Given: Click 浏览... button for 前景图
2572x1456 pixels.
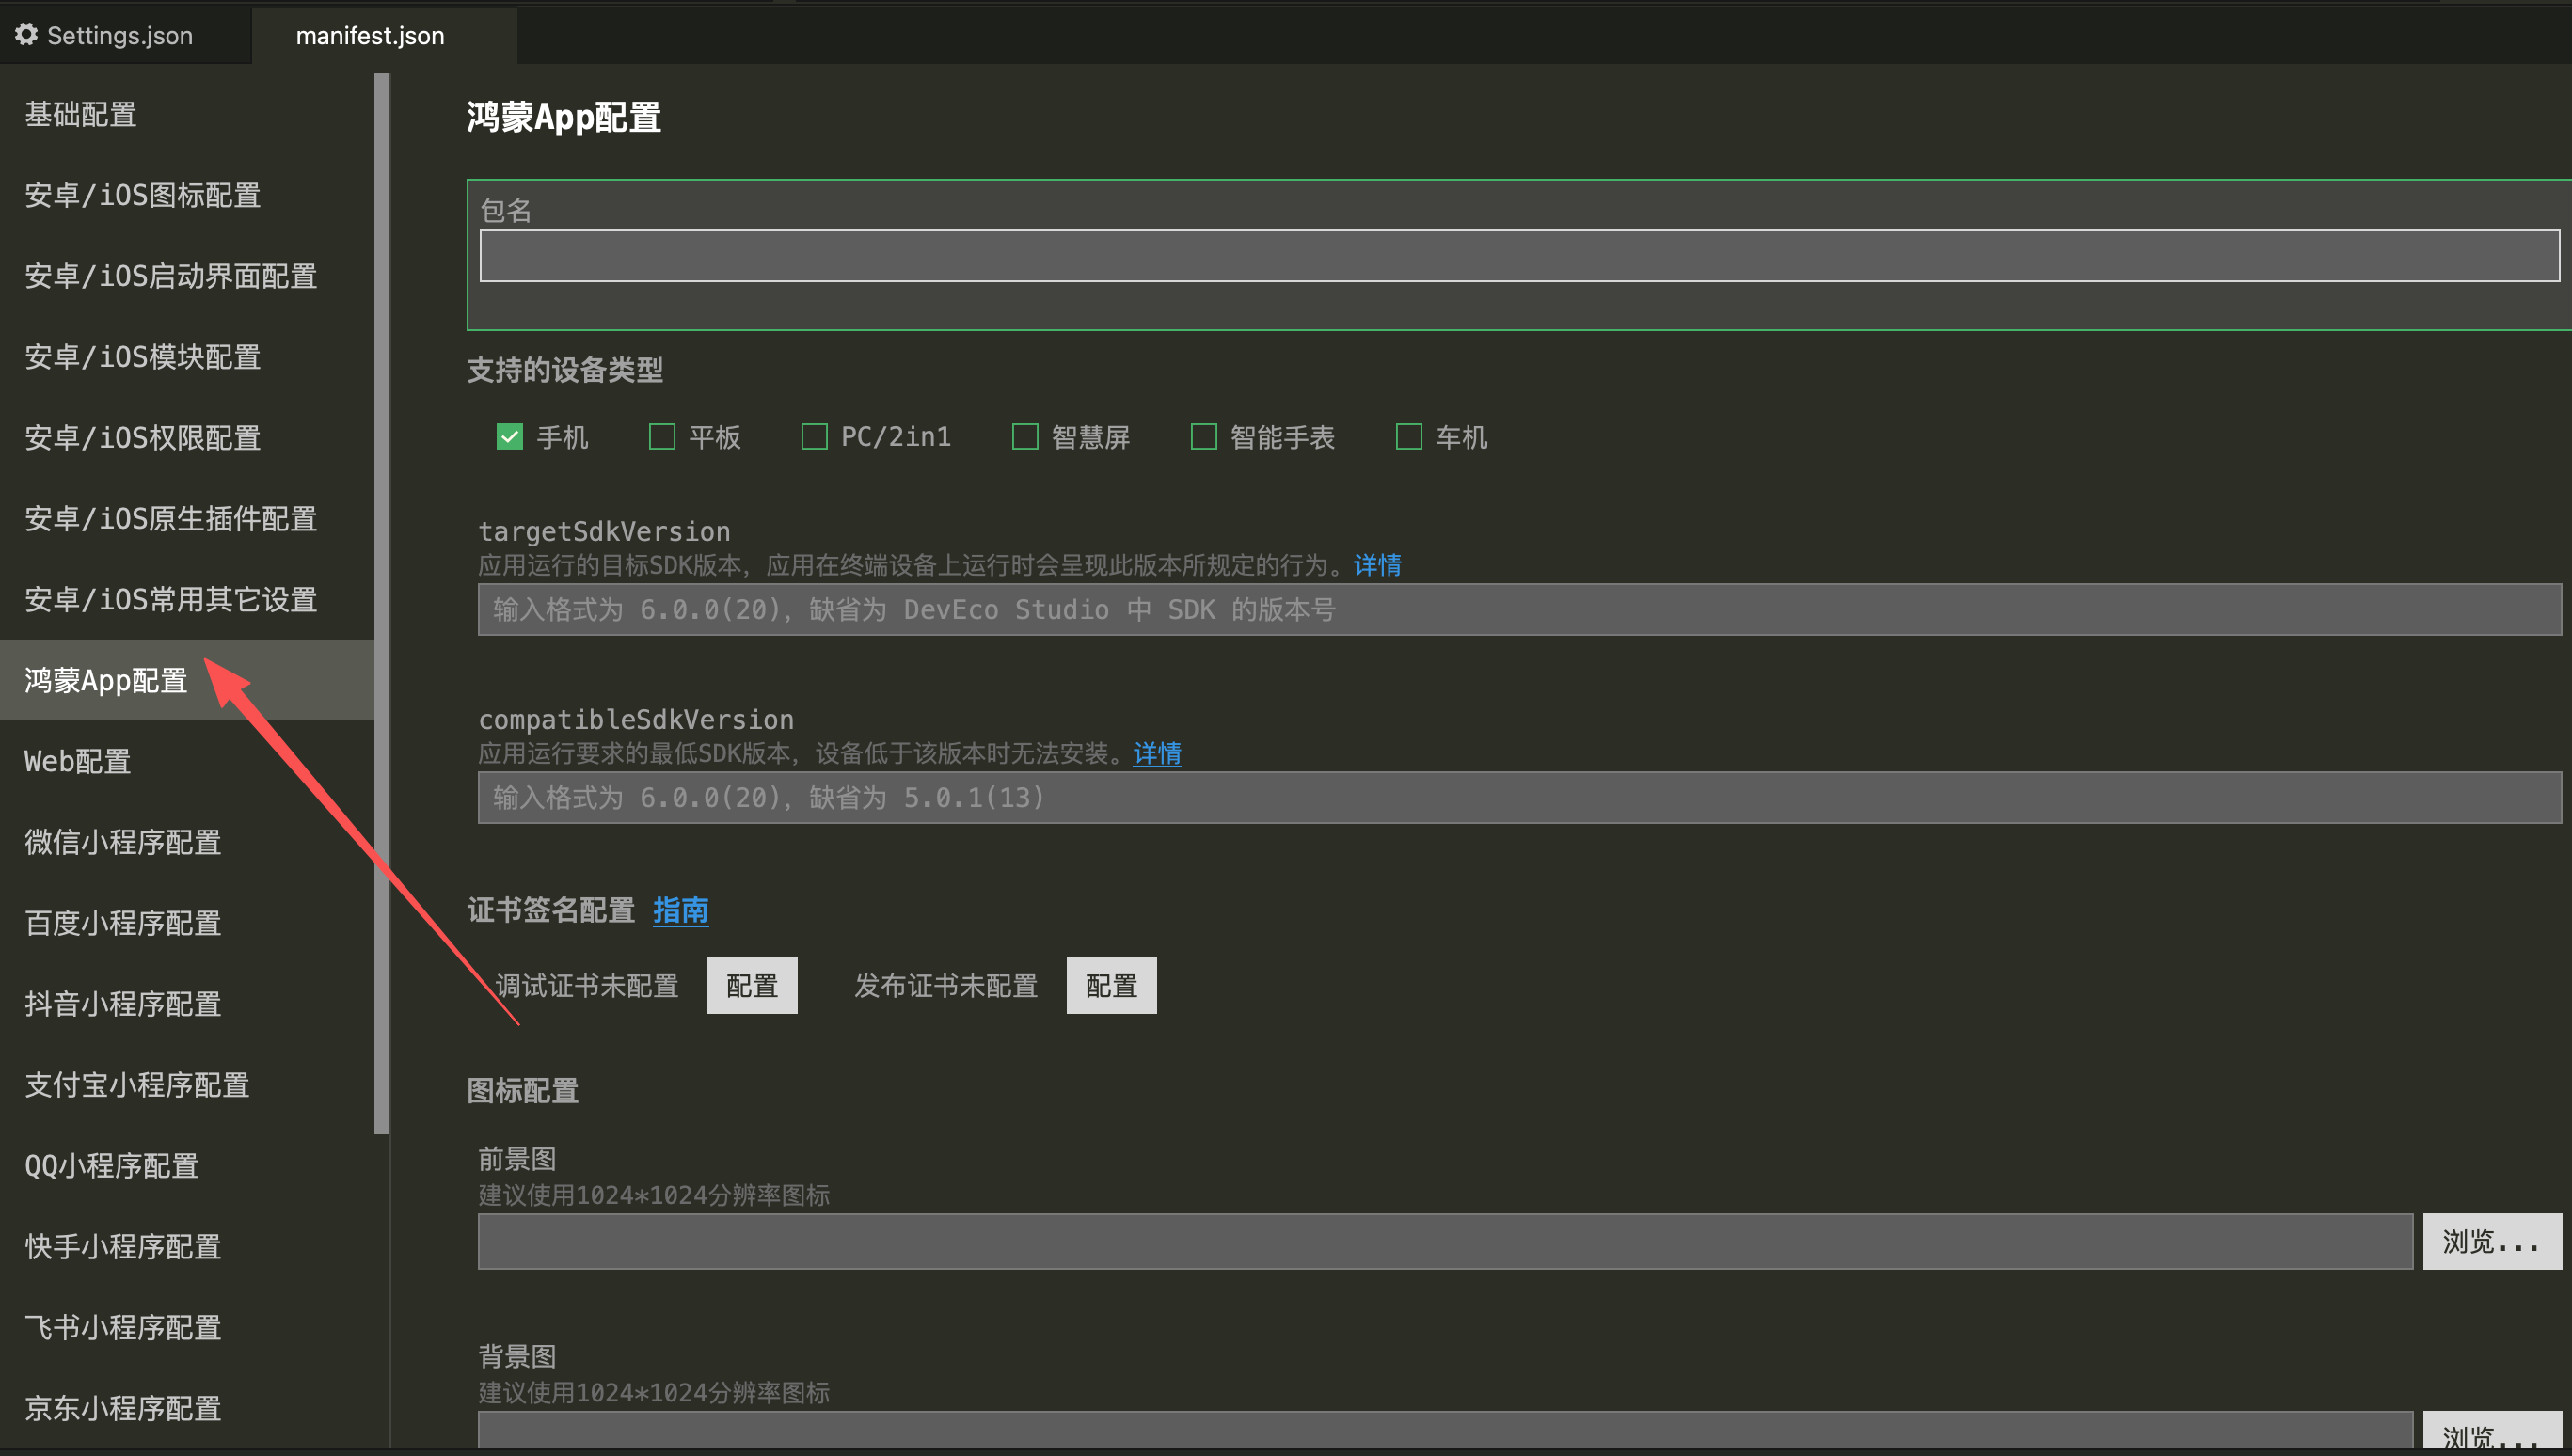Looking at the screenshot, I should 2492,1242.
